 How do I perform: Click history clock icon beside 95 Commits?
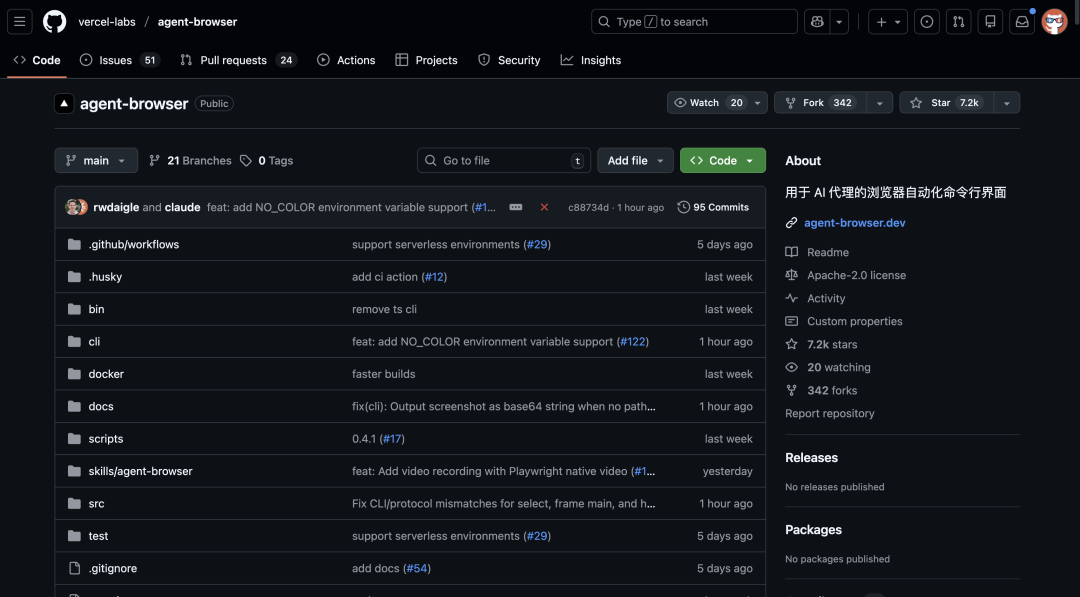683,207
